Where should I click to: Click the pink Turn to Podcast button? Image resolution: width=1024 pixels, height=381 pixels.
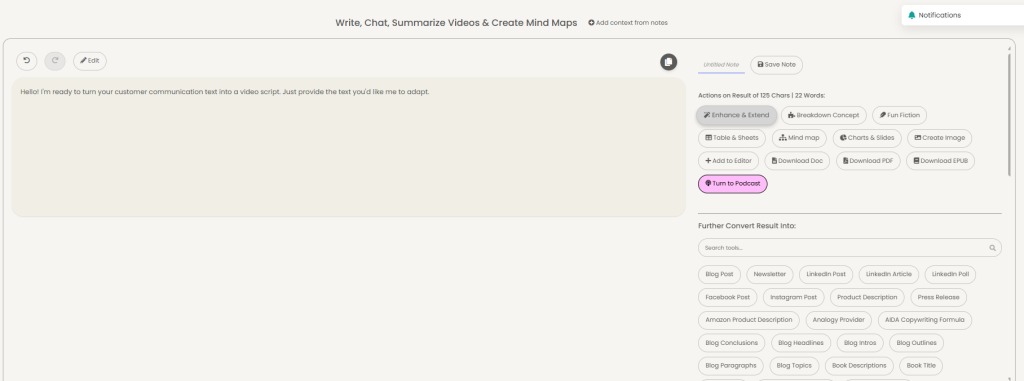[x=733, y=184]
